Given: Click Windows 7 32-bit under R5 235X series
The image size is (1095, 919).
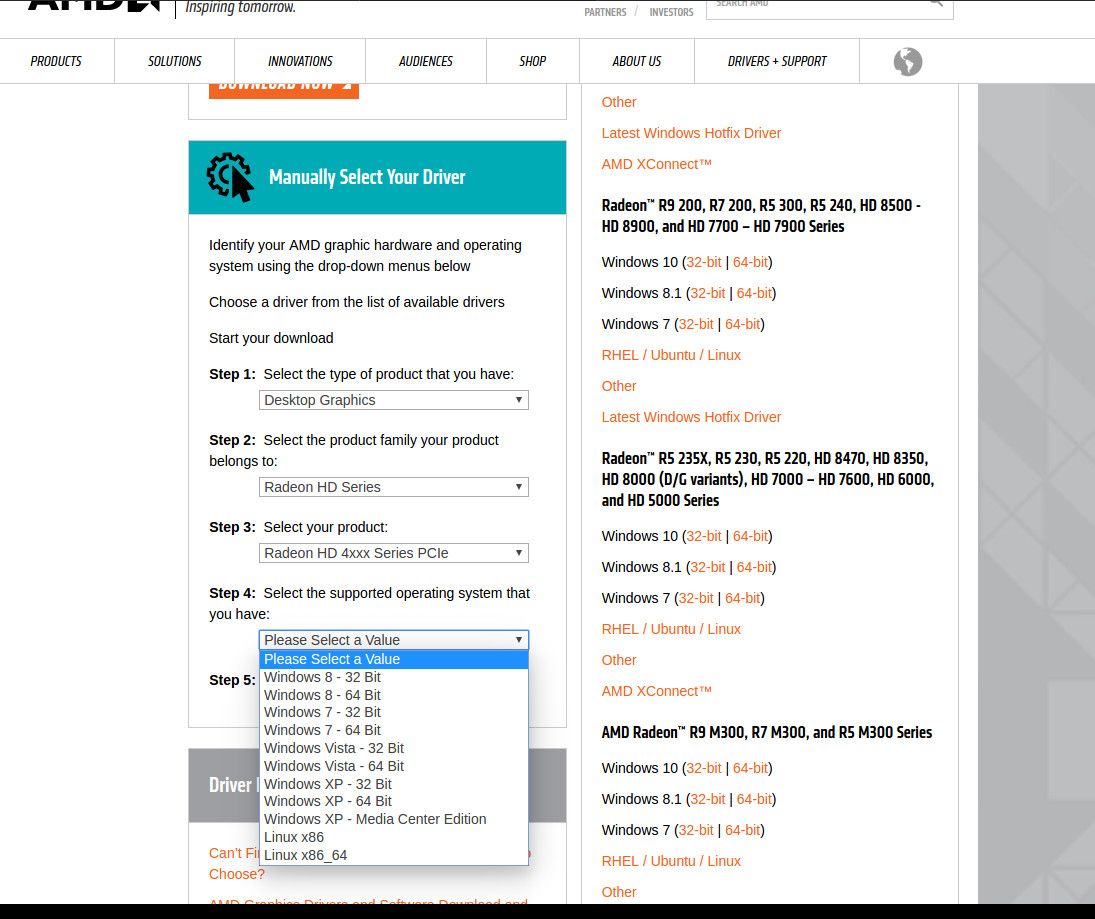Looking at the screenshot, I should point(696,598).
